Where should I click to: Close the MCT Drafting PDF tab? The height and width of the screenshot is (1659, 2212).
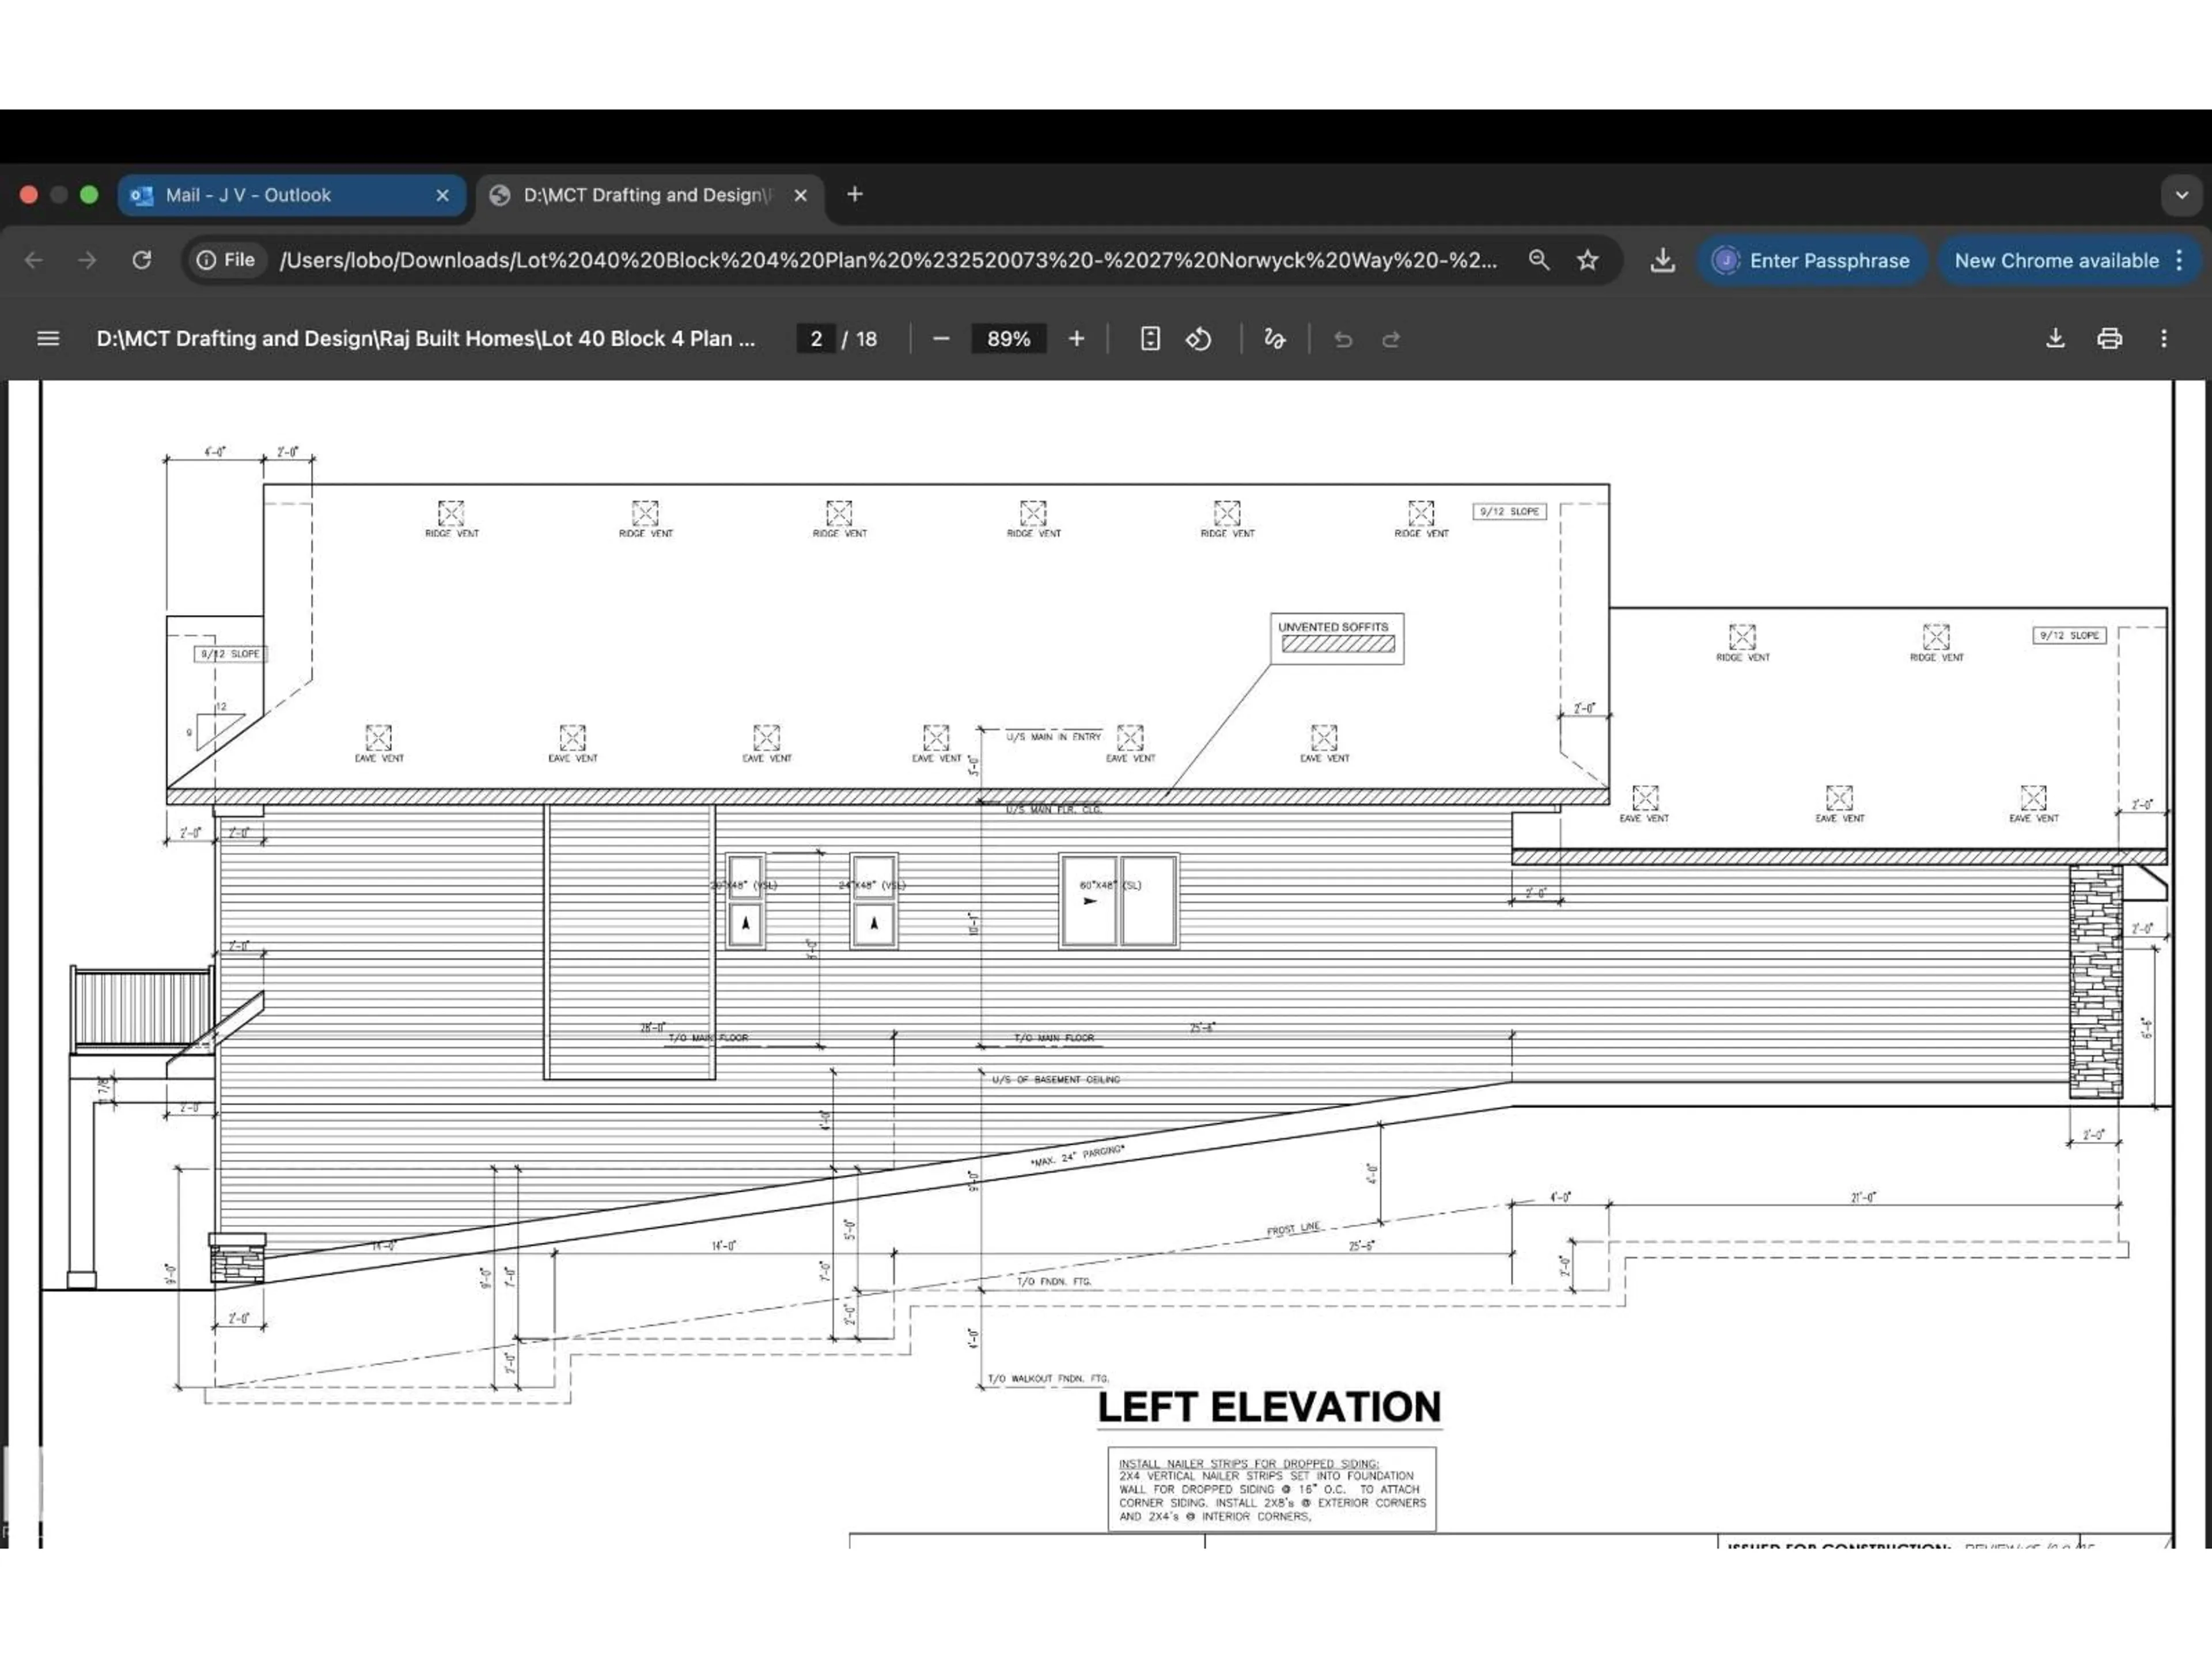point(800,195)
